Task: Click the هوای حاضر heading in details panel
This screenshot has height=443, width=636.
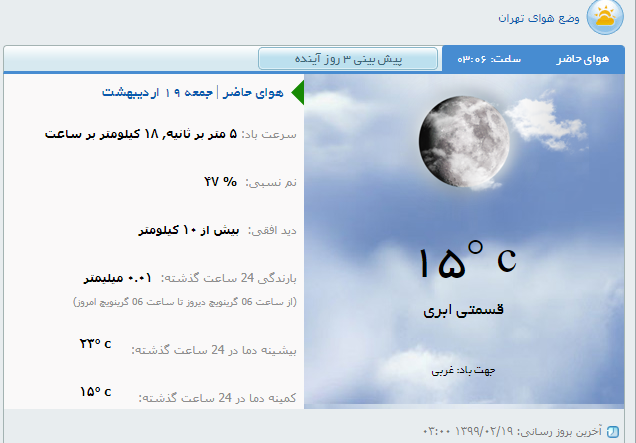Action: pyautogui.click(x=253, y=92)
